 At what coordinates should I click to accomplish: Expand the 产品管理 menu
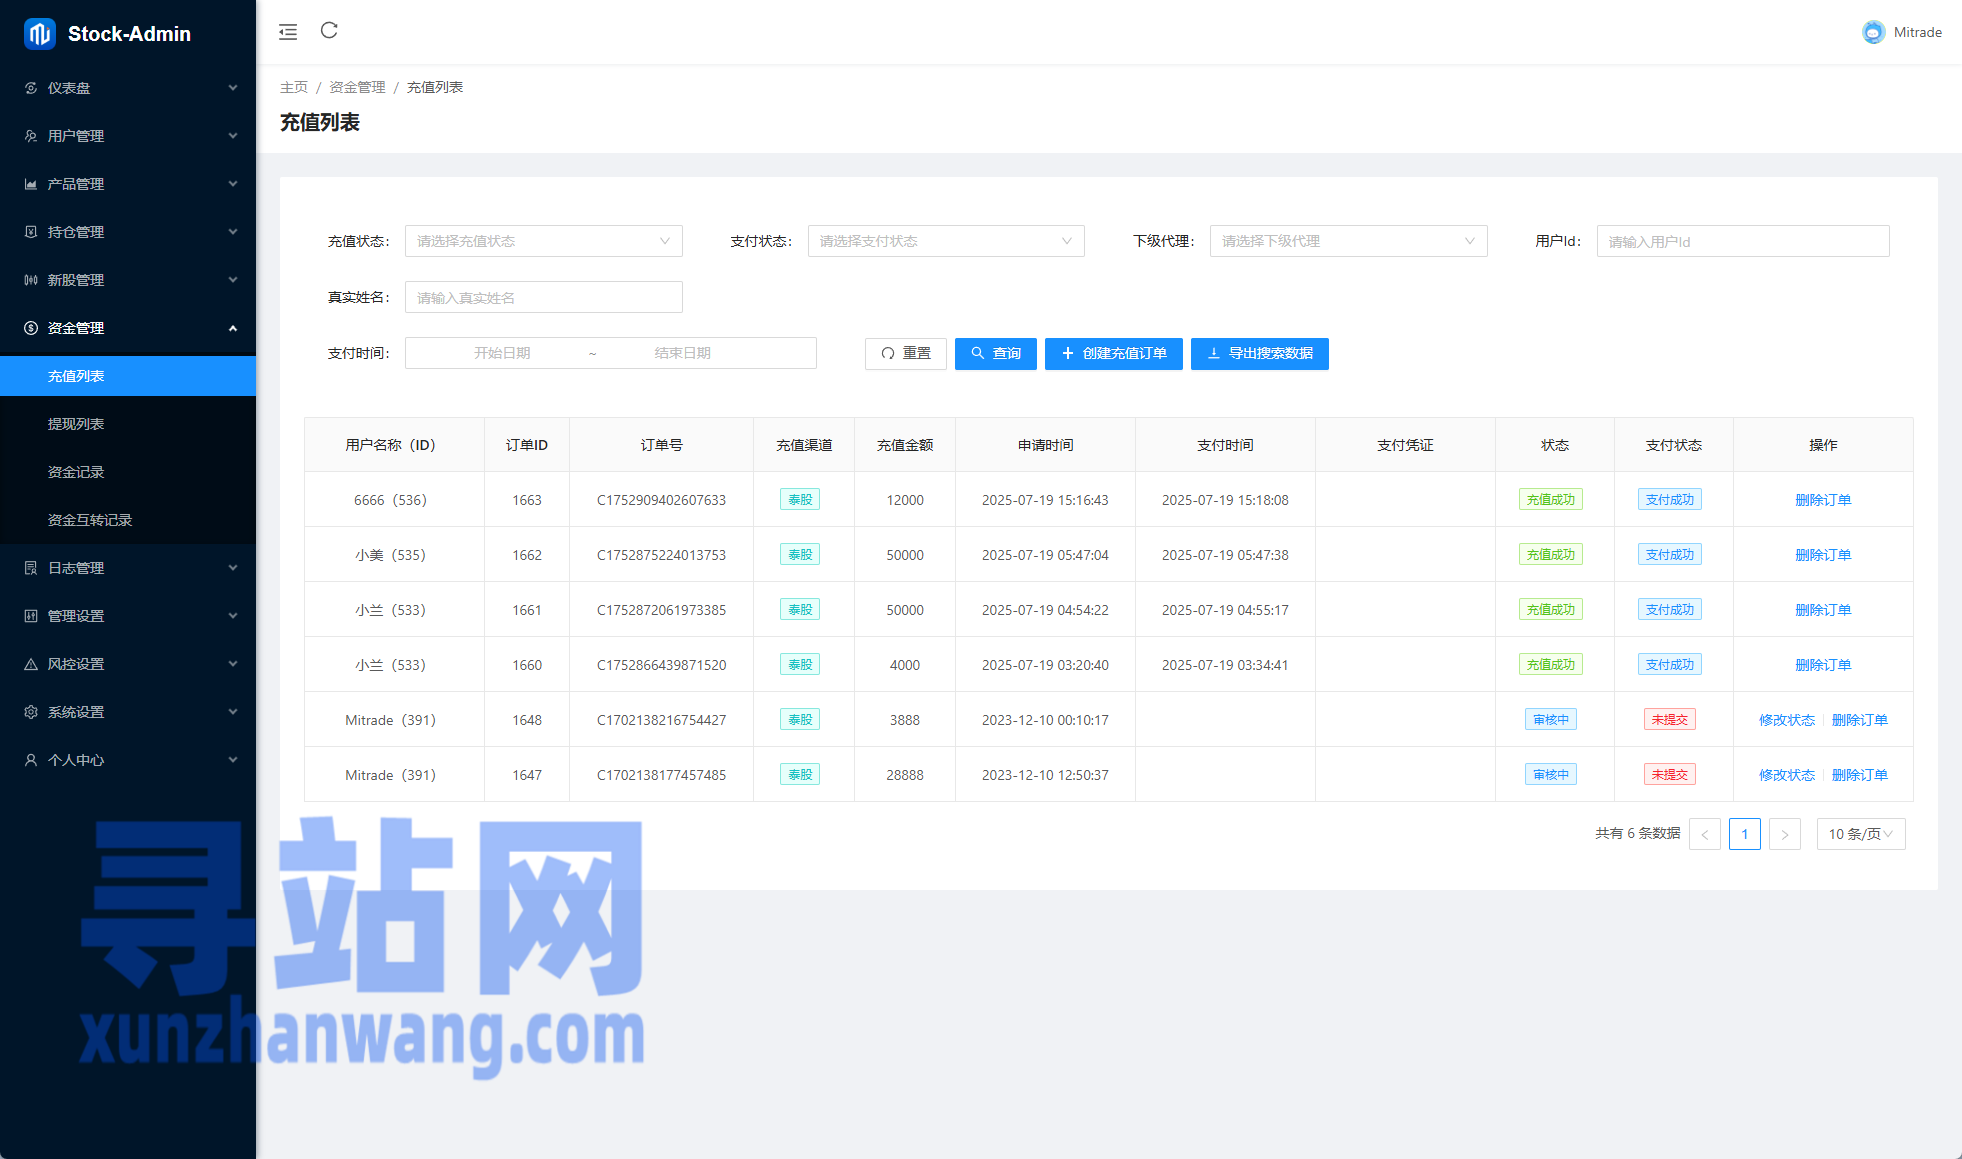[128, 184]
